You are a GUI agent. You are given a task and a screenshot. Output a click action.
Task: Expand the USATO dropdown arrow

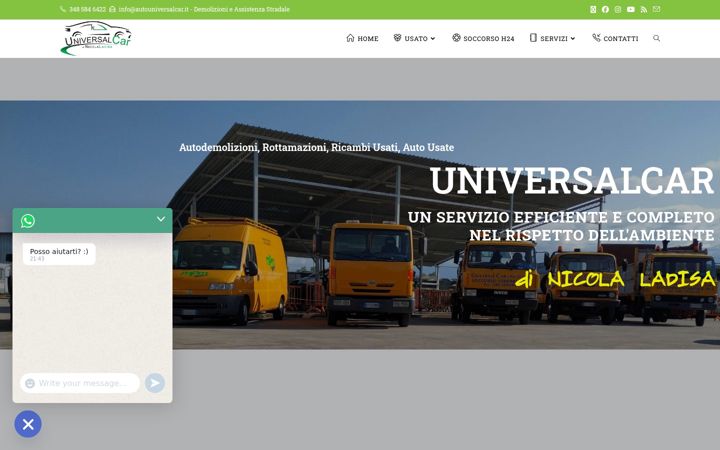pyautogui.click(x=433, y=39)
